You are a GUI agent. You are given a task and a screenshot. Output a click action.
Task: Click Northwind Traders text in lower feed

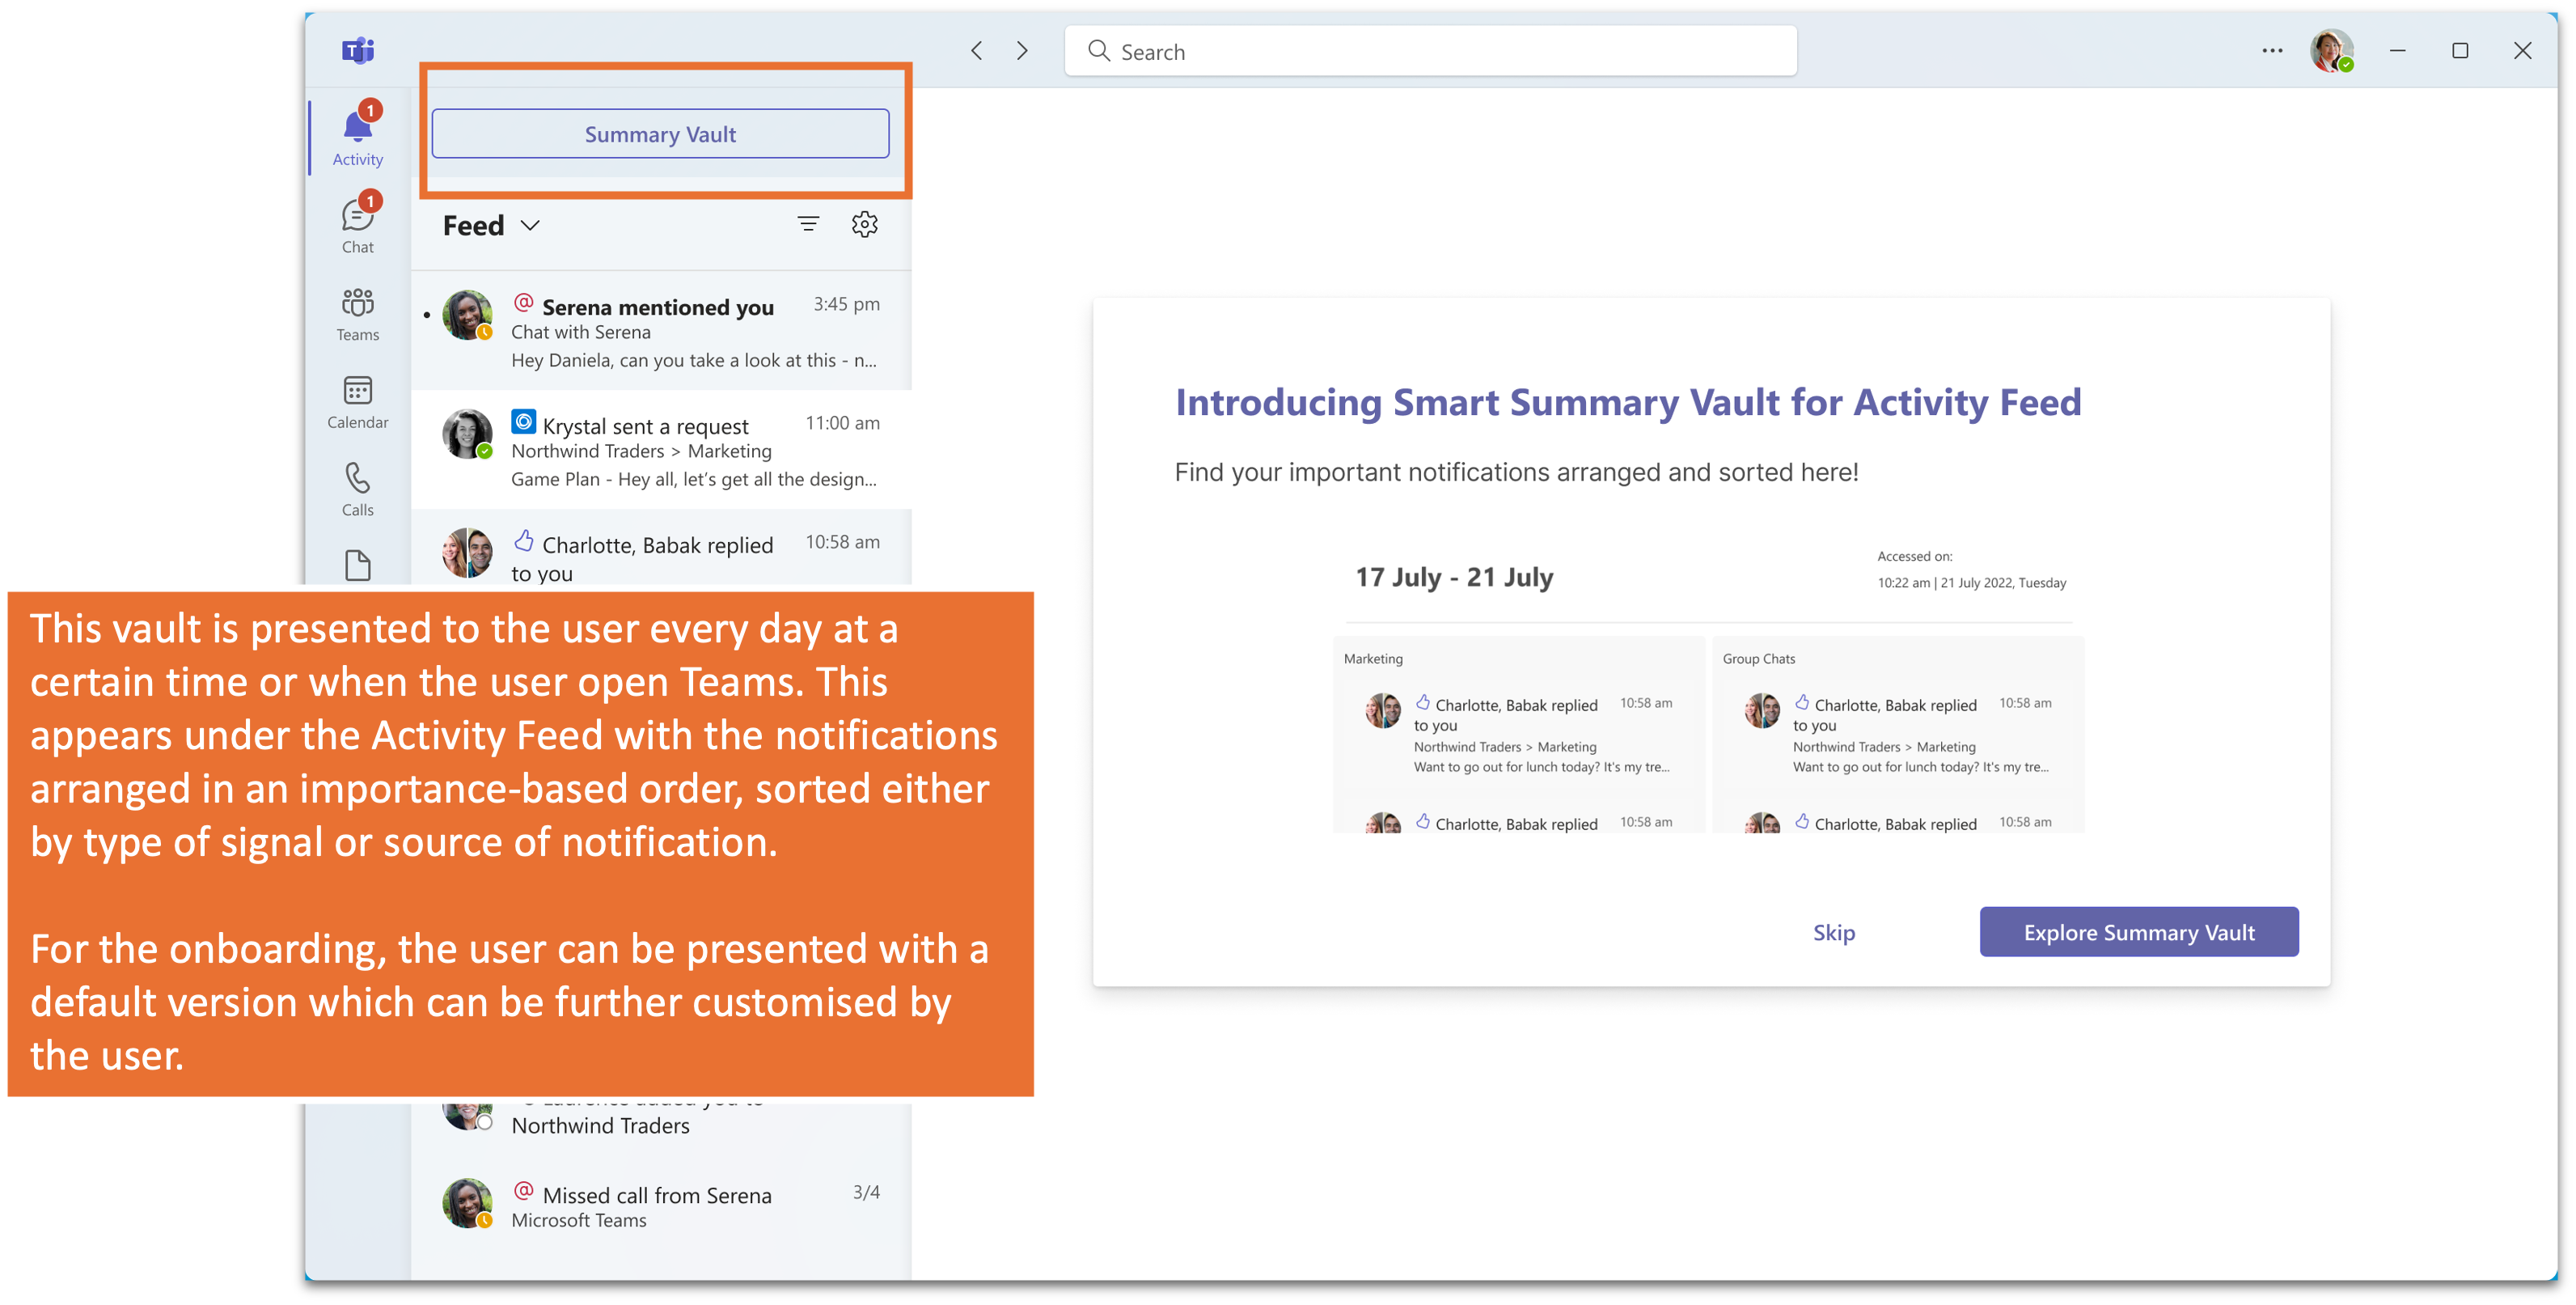[600, 1126]
